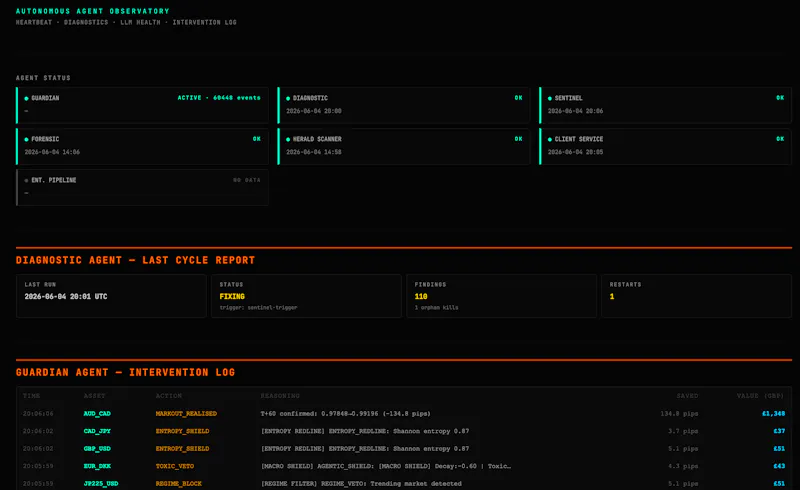Open the DIAGNOSTIC agent card title

[310, 98]
